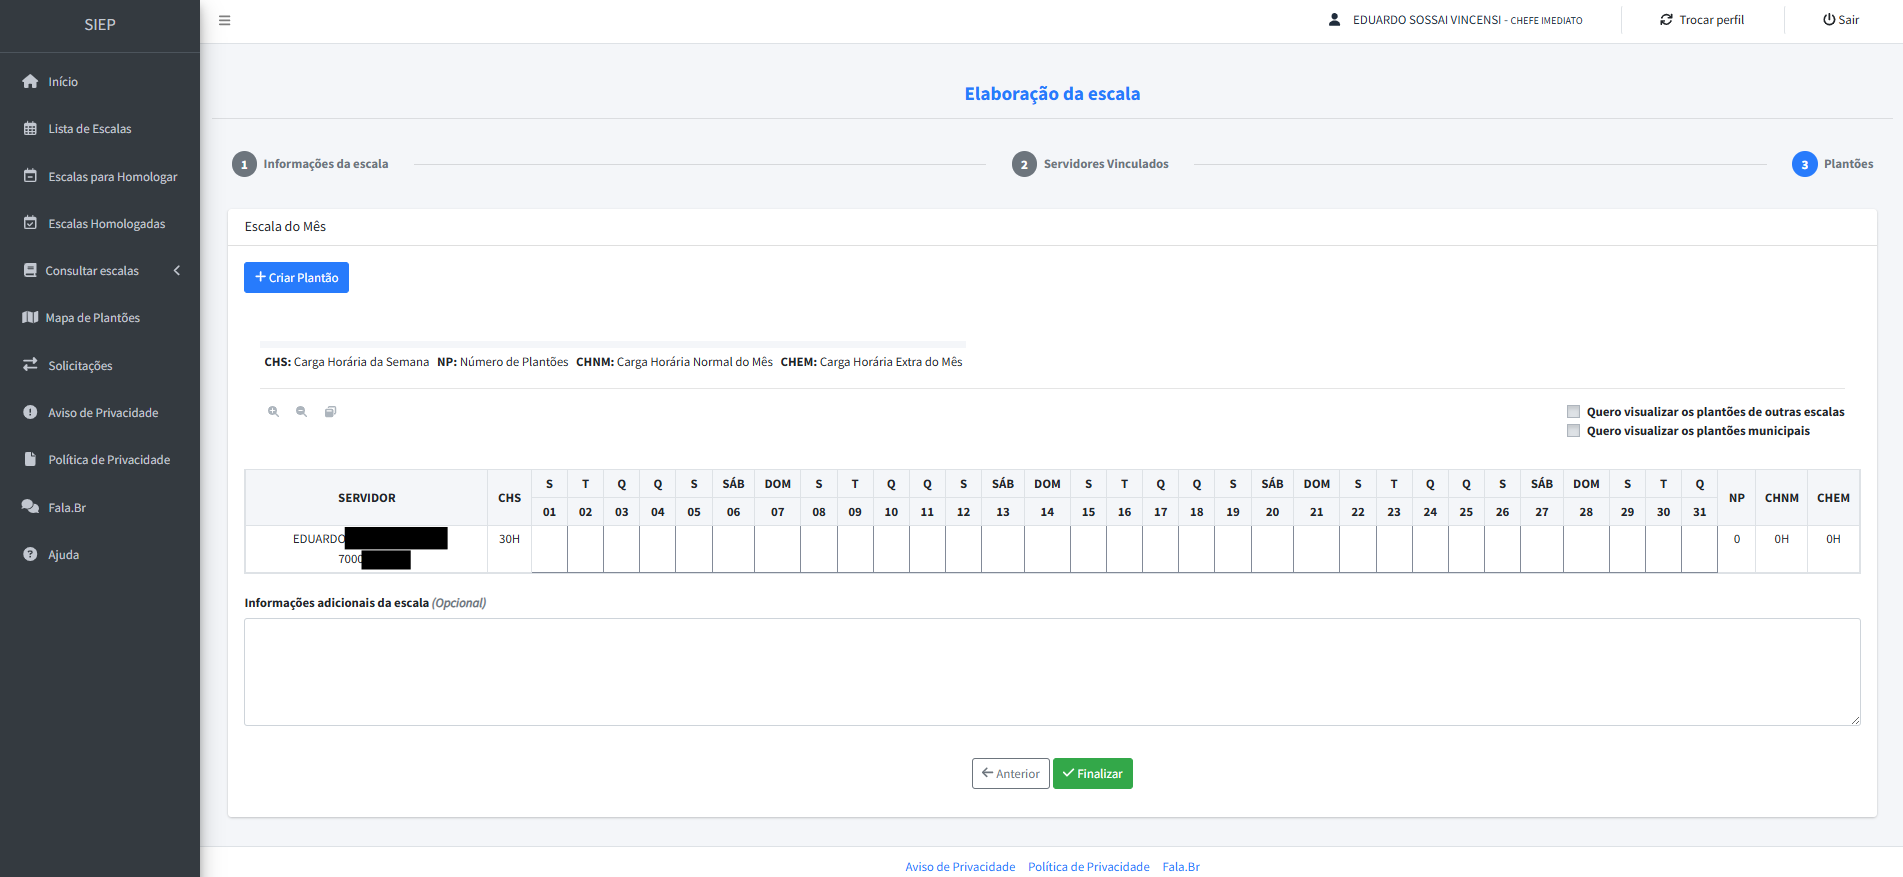This screenshot has height=877, width=1903.
Task: Expand the Consultar escalas submenu chevron
Action: (177, 271)
